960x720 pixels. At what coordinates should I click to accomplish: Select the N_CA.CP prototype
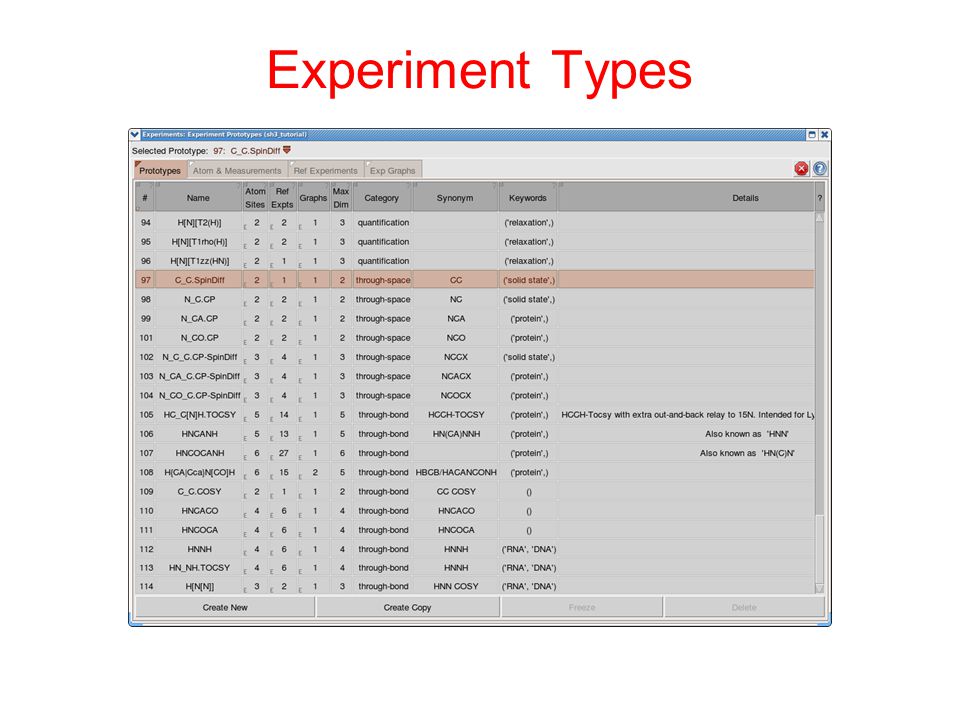[199, 318]
